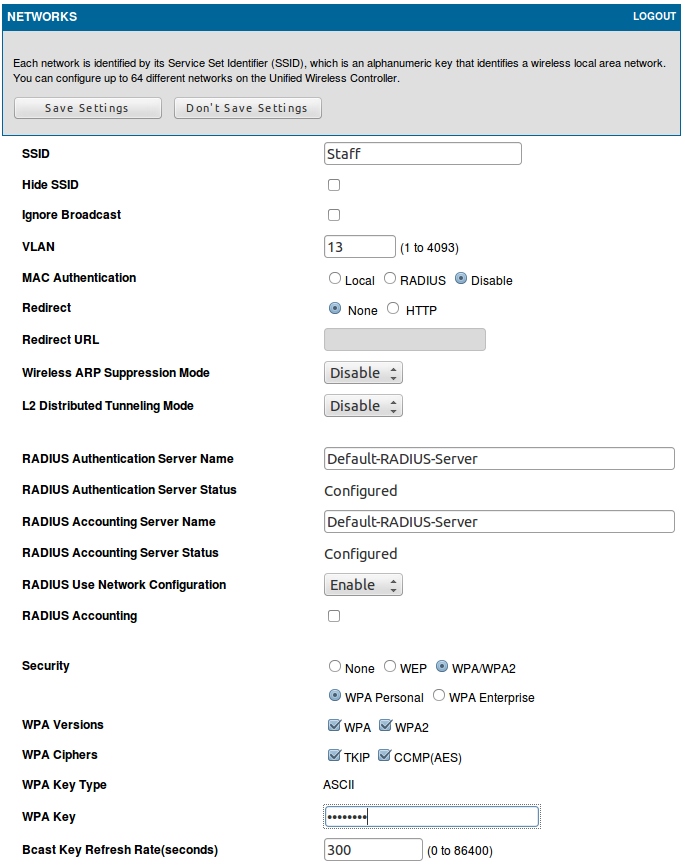Check the Ignore Broadcast checkbox

334,215
